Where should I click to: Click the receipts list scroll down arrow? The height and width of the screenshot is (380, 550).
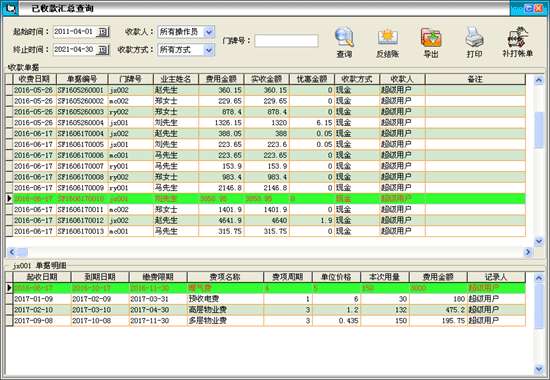539,241
